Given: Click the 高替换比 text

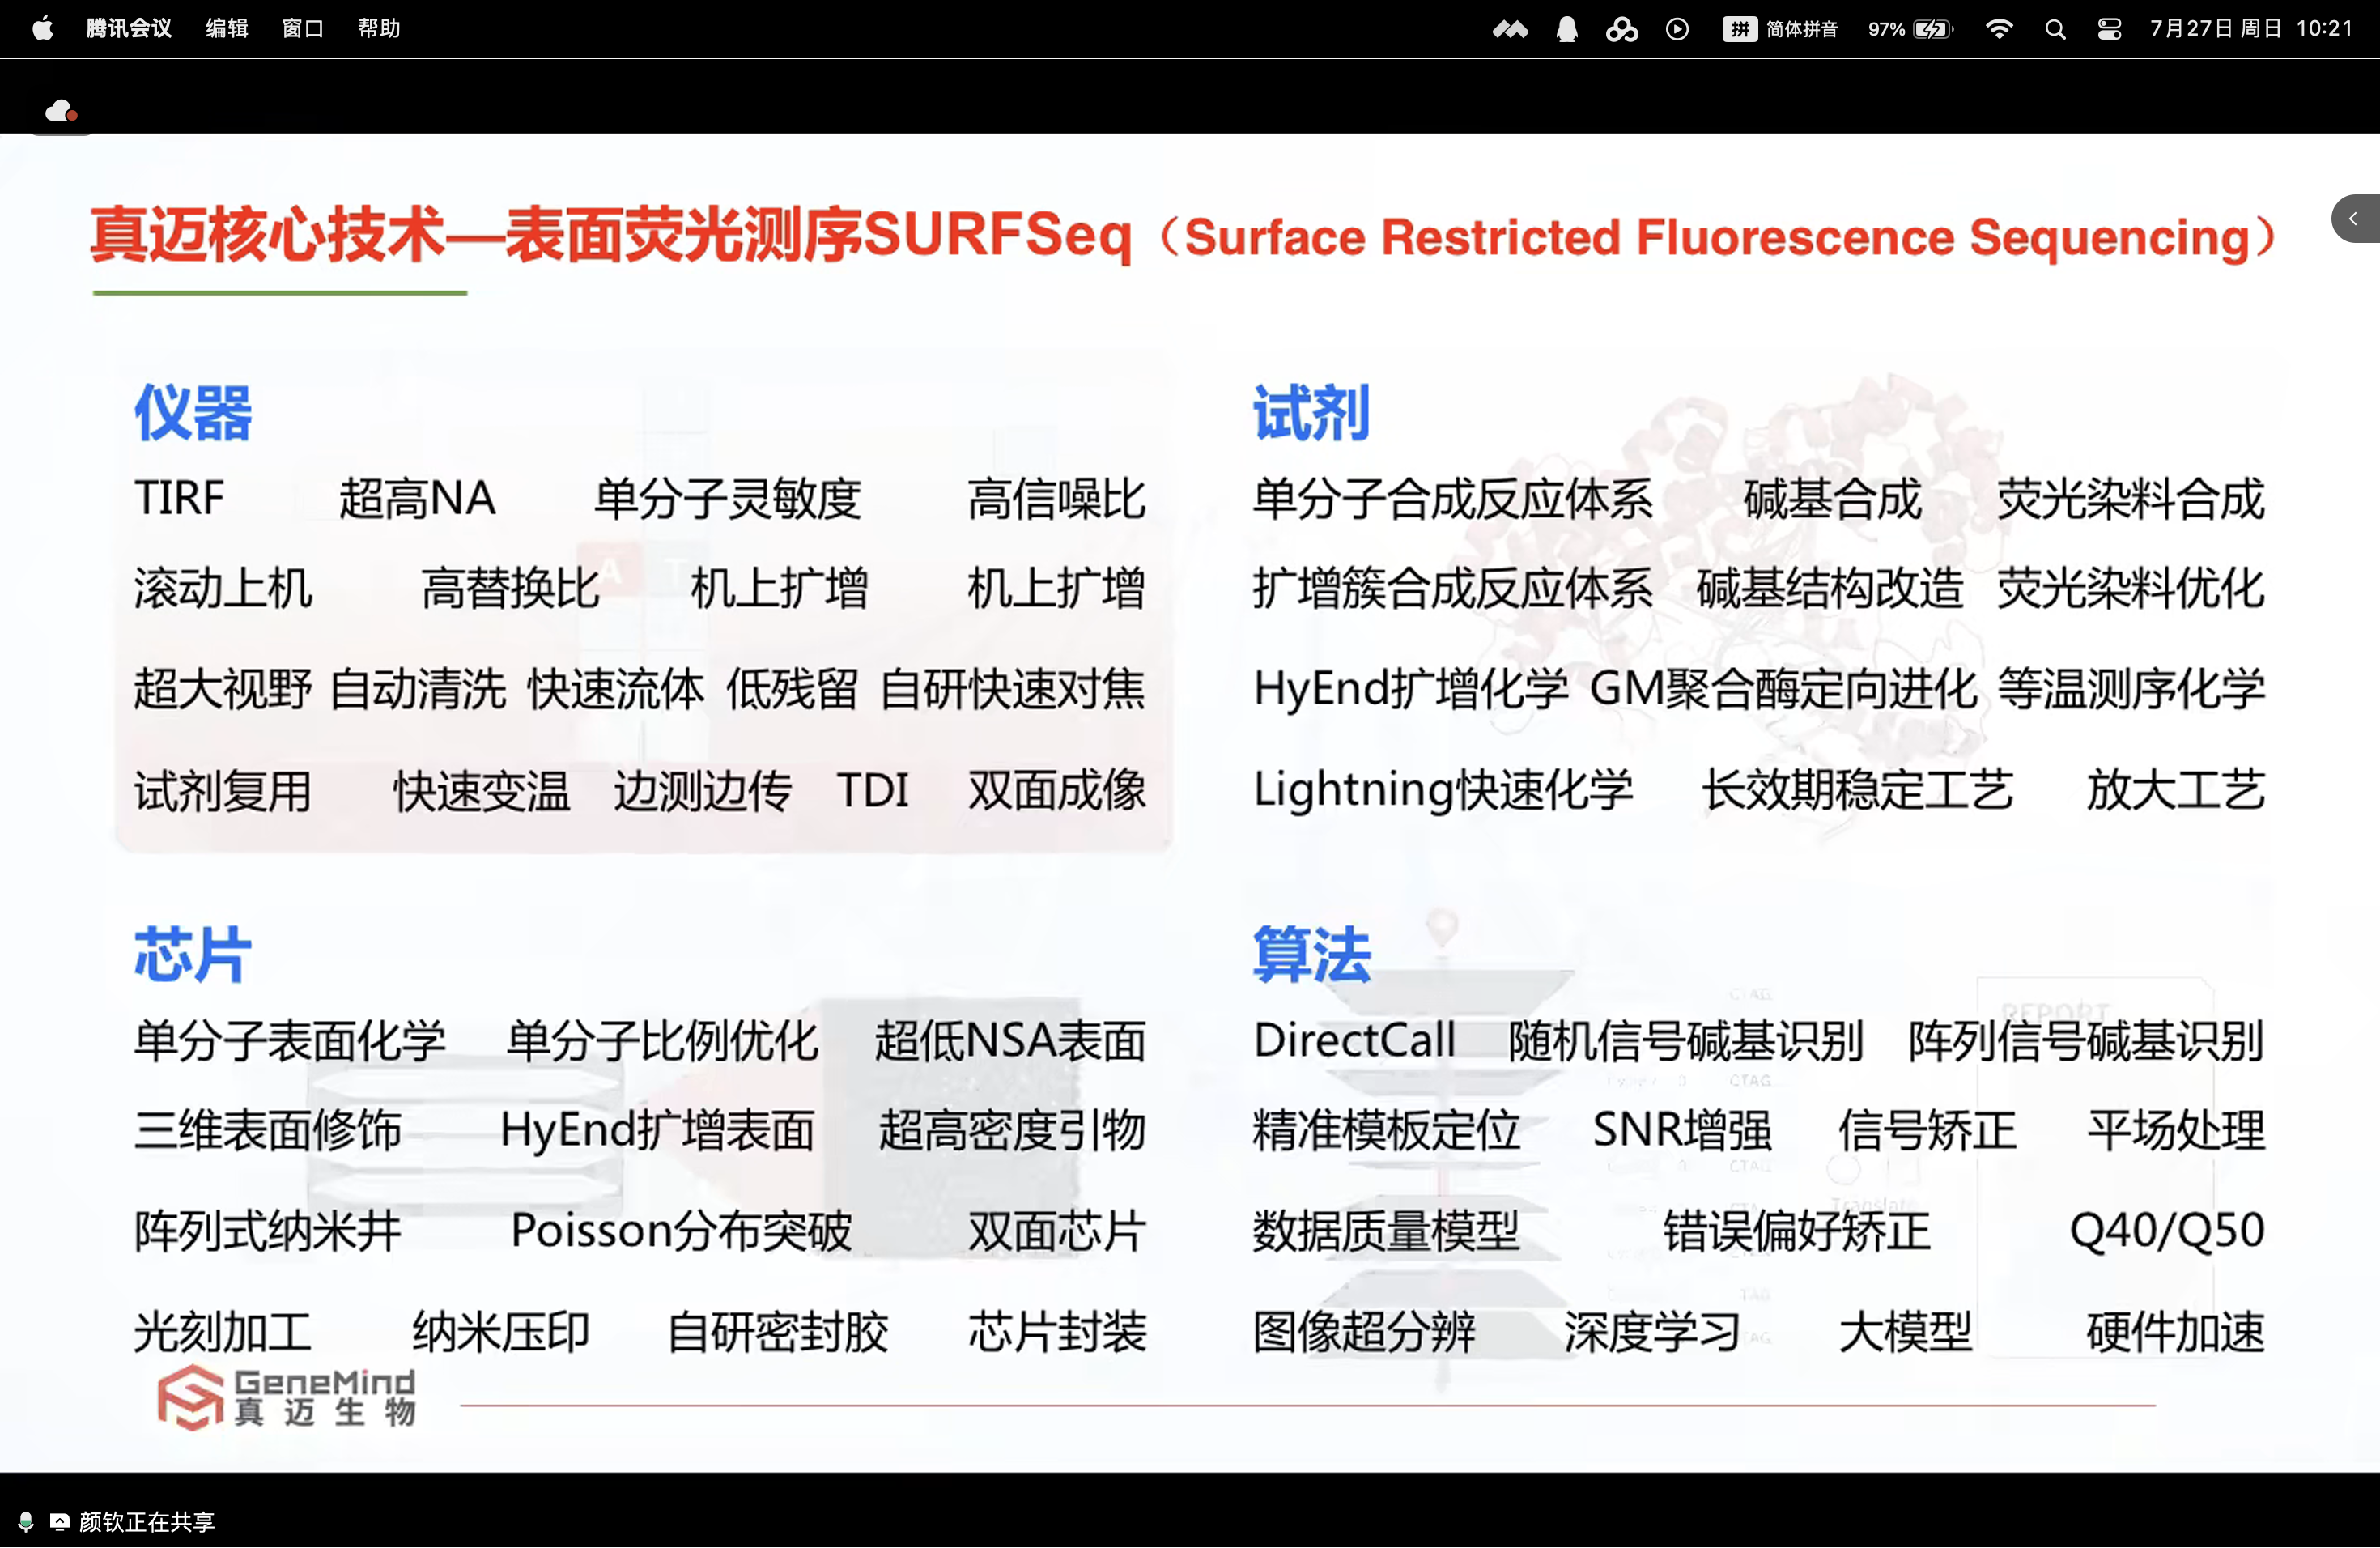Looking at the screenshot, I should pyautogui.click(x=510, y=588).
